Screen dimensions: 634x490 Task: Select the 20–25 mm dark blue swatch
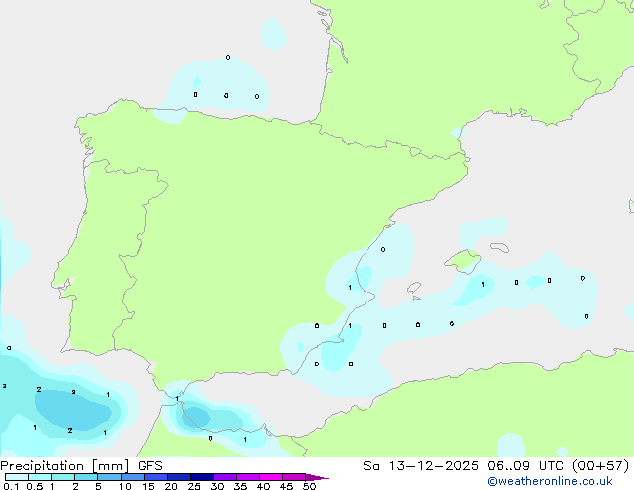pos(179,477)
